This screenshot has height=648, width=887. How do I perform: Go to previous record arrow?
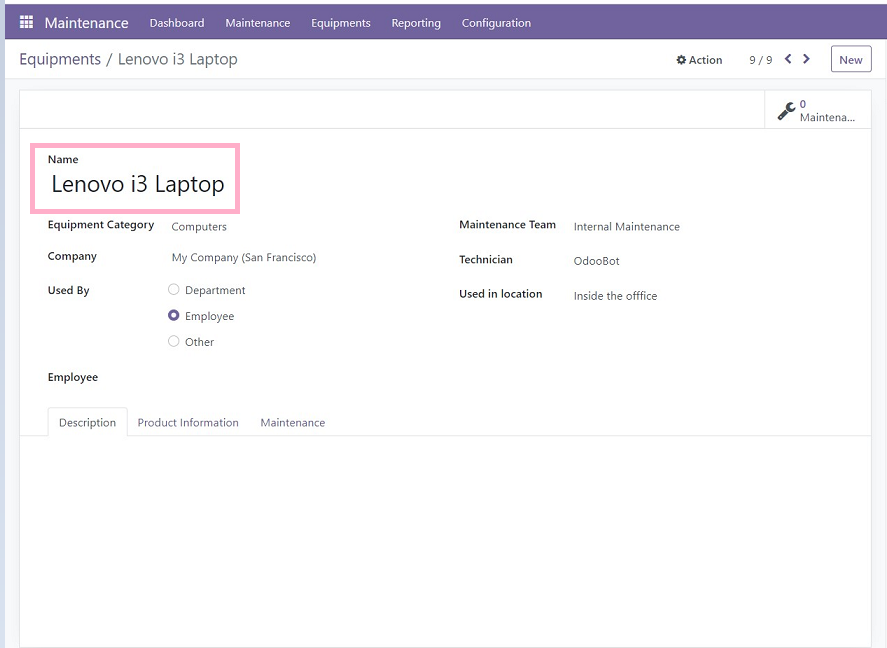[x=788, y=59]
